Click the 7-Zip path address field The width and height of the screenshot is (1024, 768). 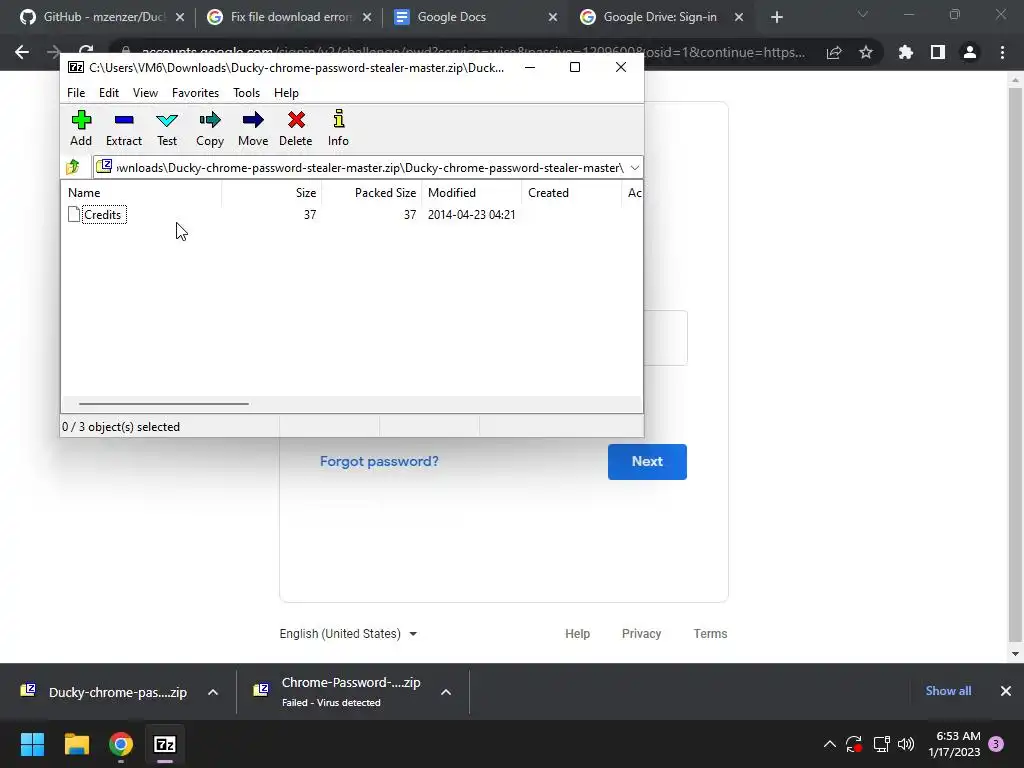pyautogui.click(x=369, y=168)
